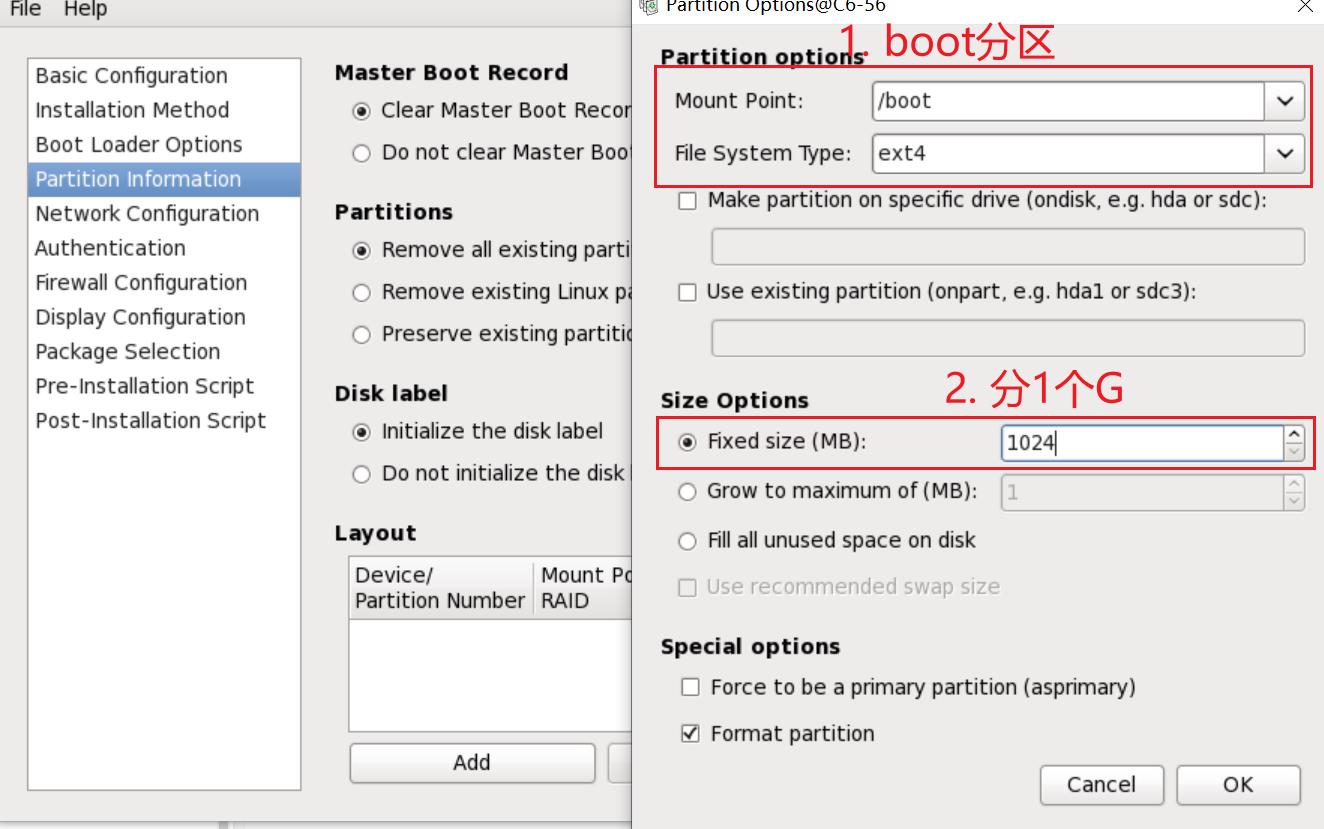The image size is (1324, 829).
Task: Select Fill all unused space on disk
Action: point(688,541)
